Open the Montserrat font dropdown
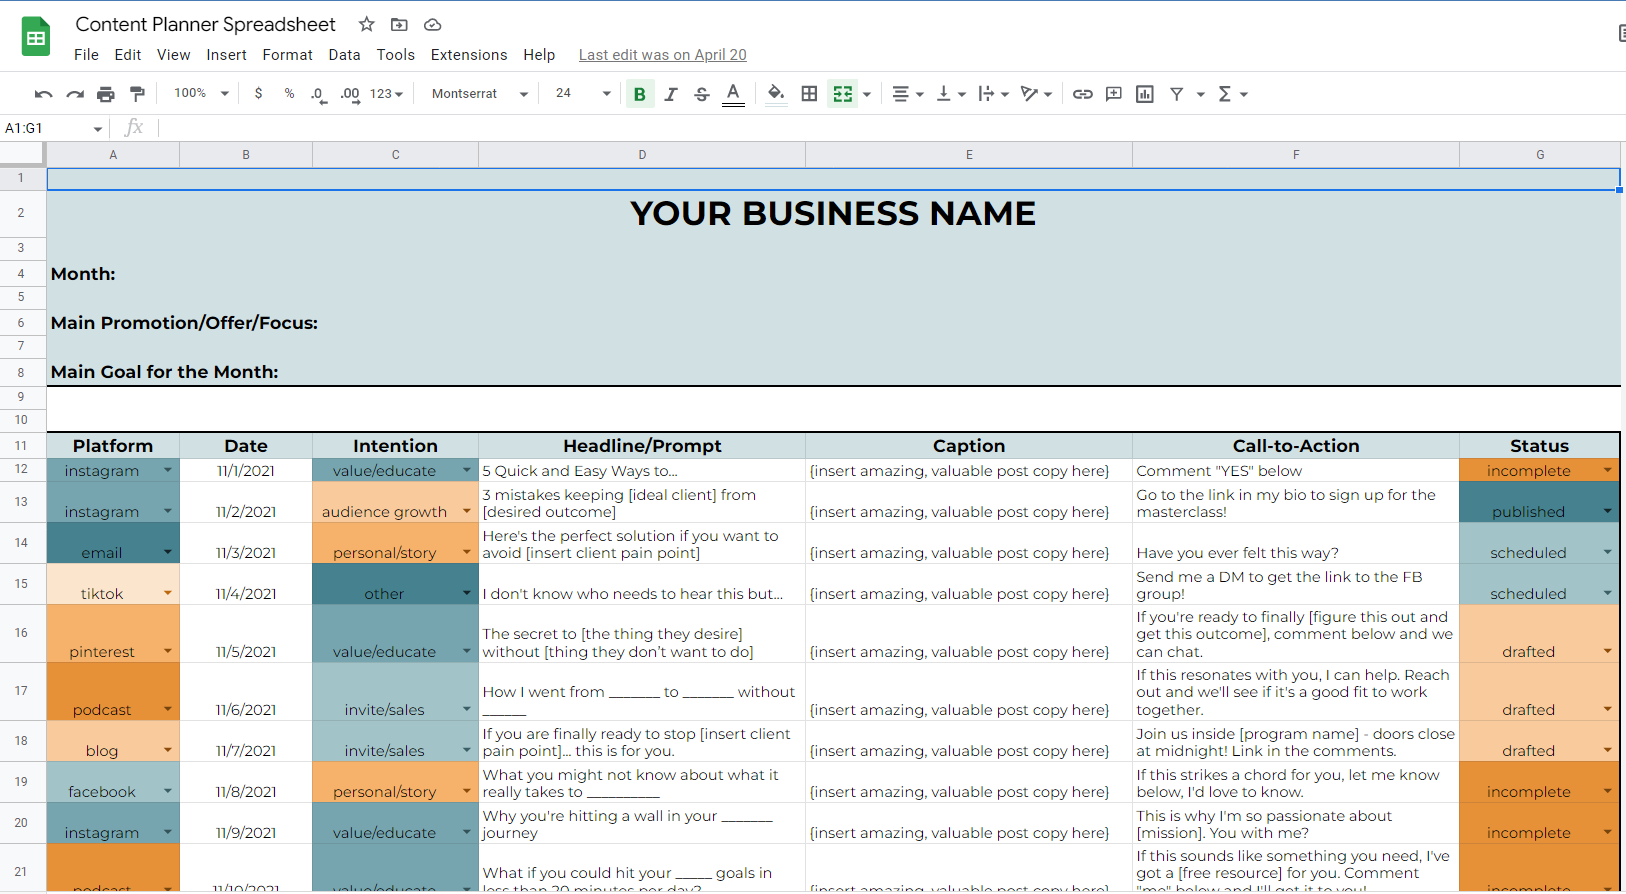This screenshot has height=894, width=1626. pyautogui.click(x=479, y=94)
